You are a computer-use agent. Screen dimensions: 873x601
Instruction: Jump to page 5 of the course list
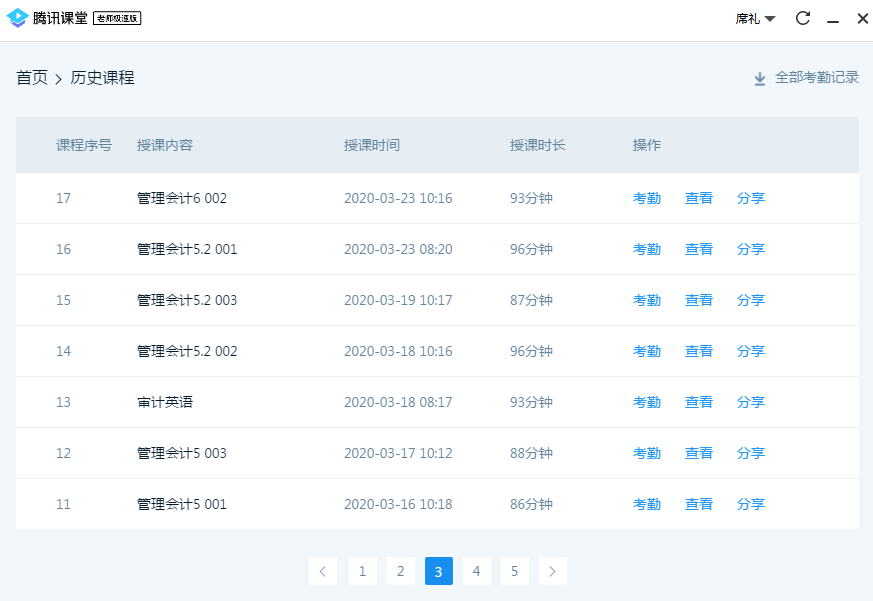coord(514,571)
